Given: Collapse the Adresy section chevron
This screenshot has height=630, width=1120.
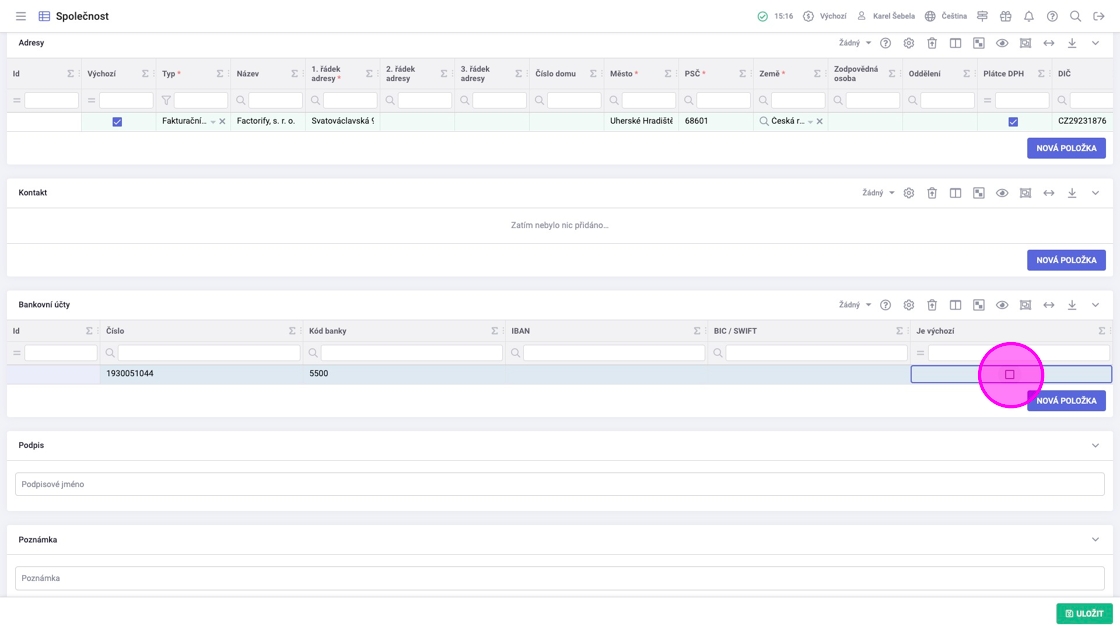Looking at the screenshot, I should [x=1095, y=44].
